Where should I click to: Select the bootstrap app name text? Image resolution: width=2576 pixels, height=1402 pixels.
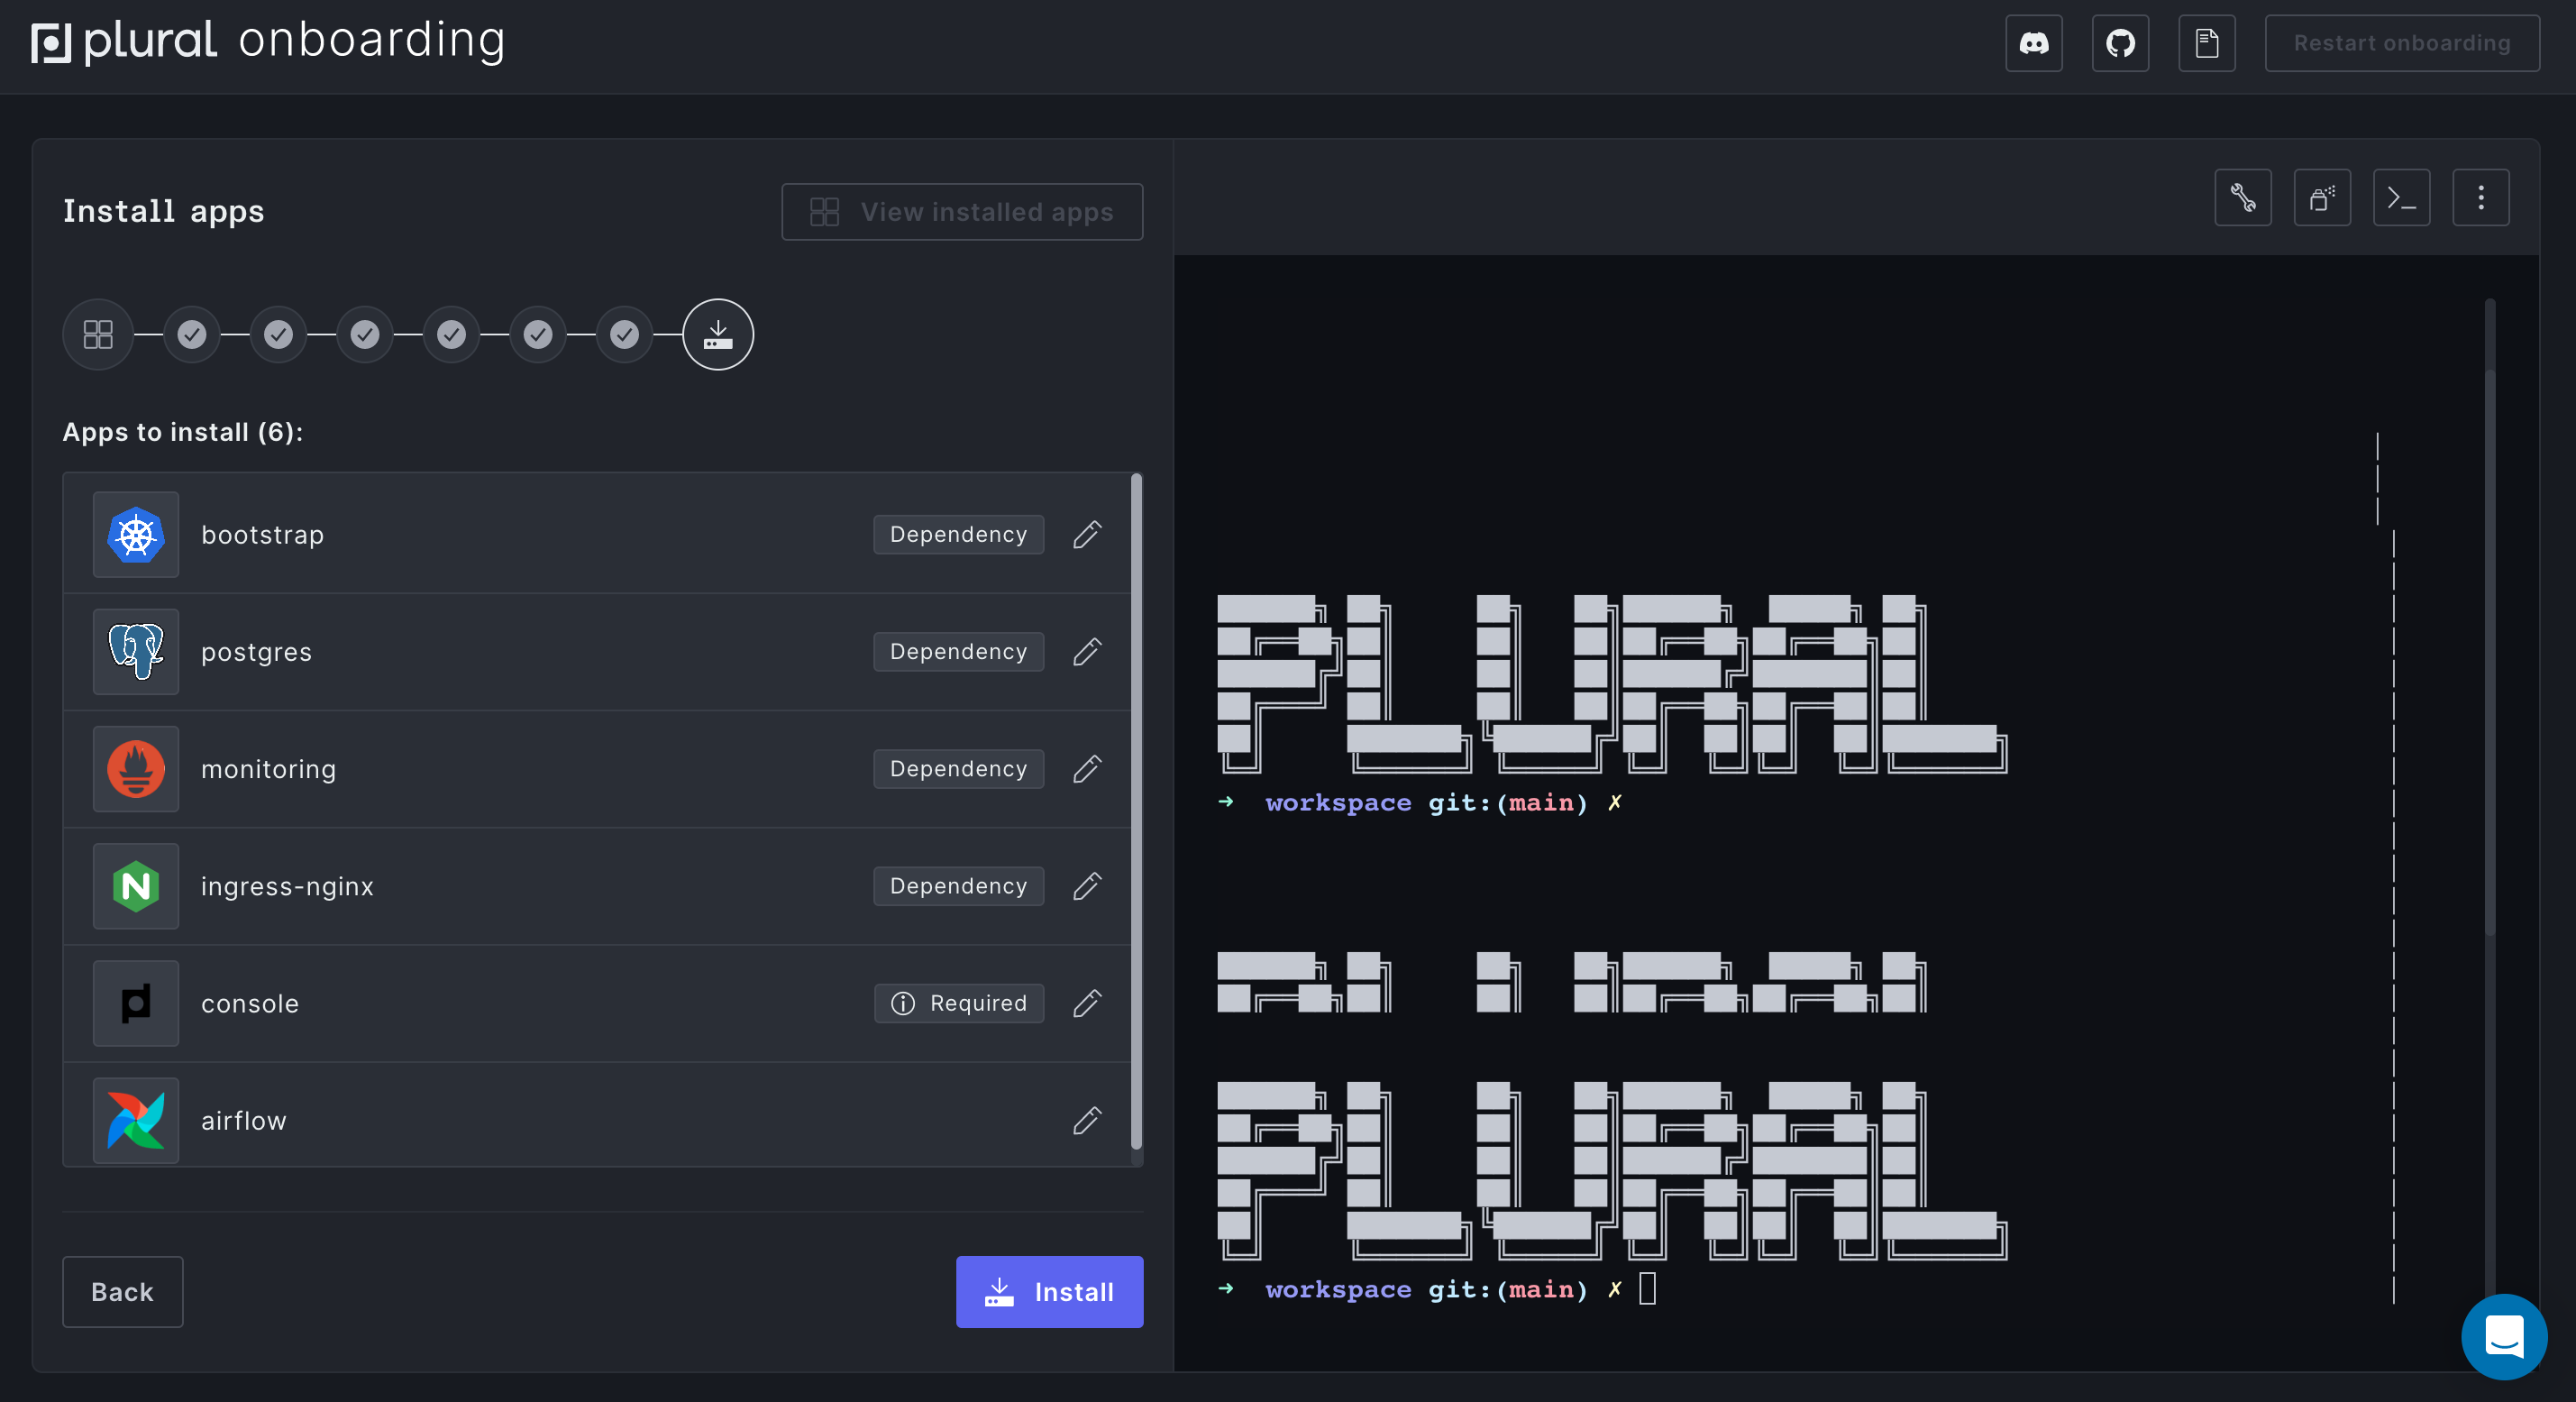(263, 535)
